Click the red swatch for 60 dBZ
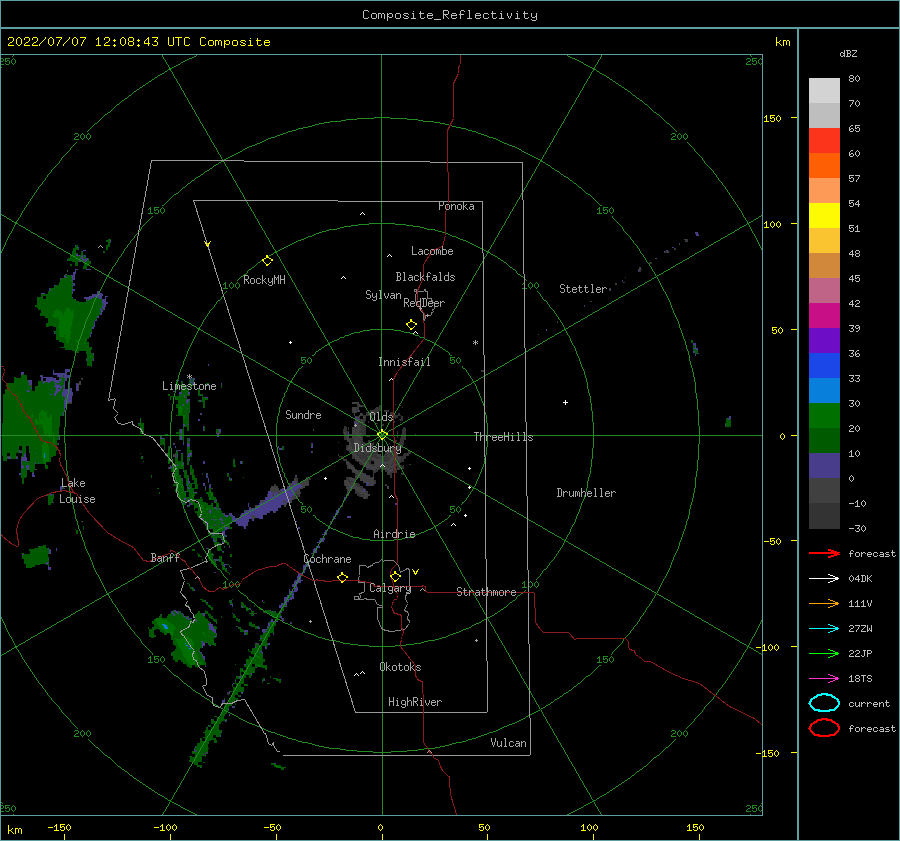 (x=824, y=141)
